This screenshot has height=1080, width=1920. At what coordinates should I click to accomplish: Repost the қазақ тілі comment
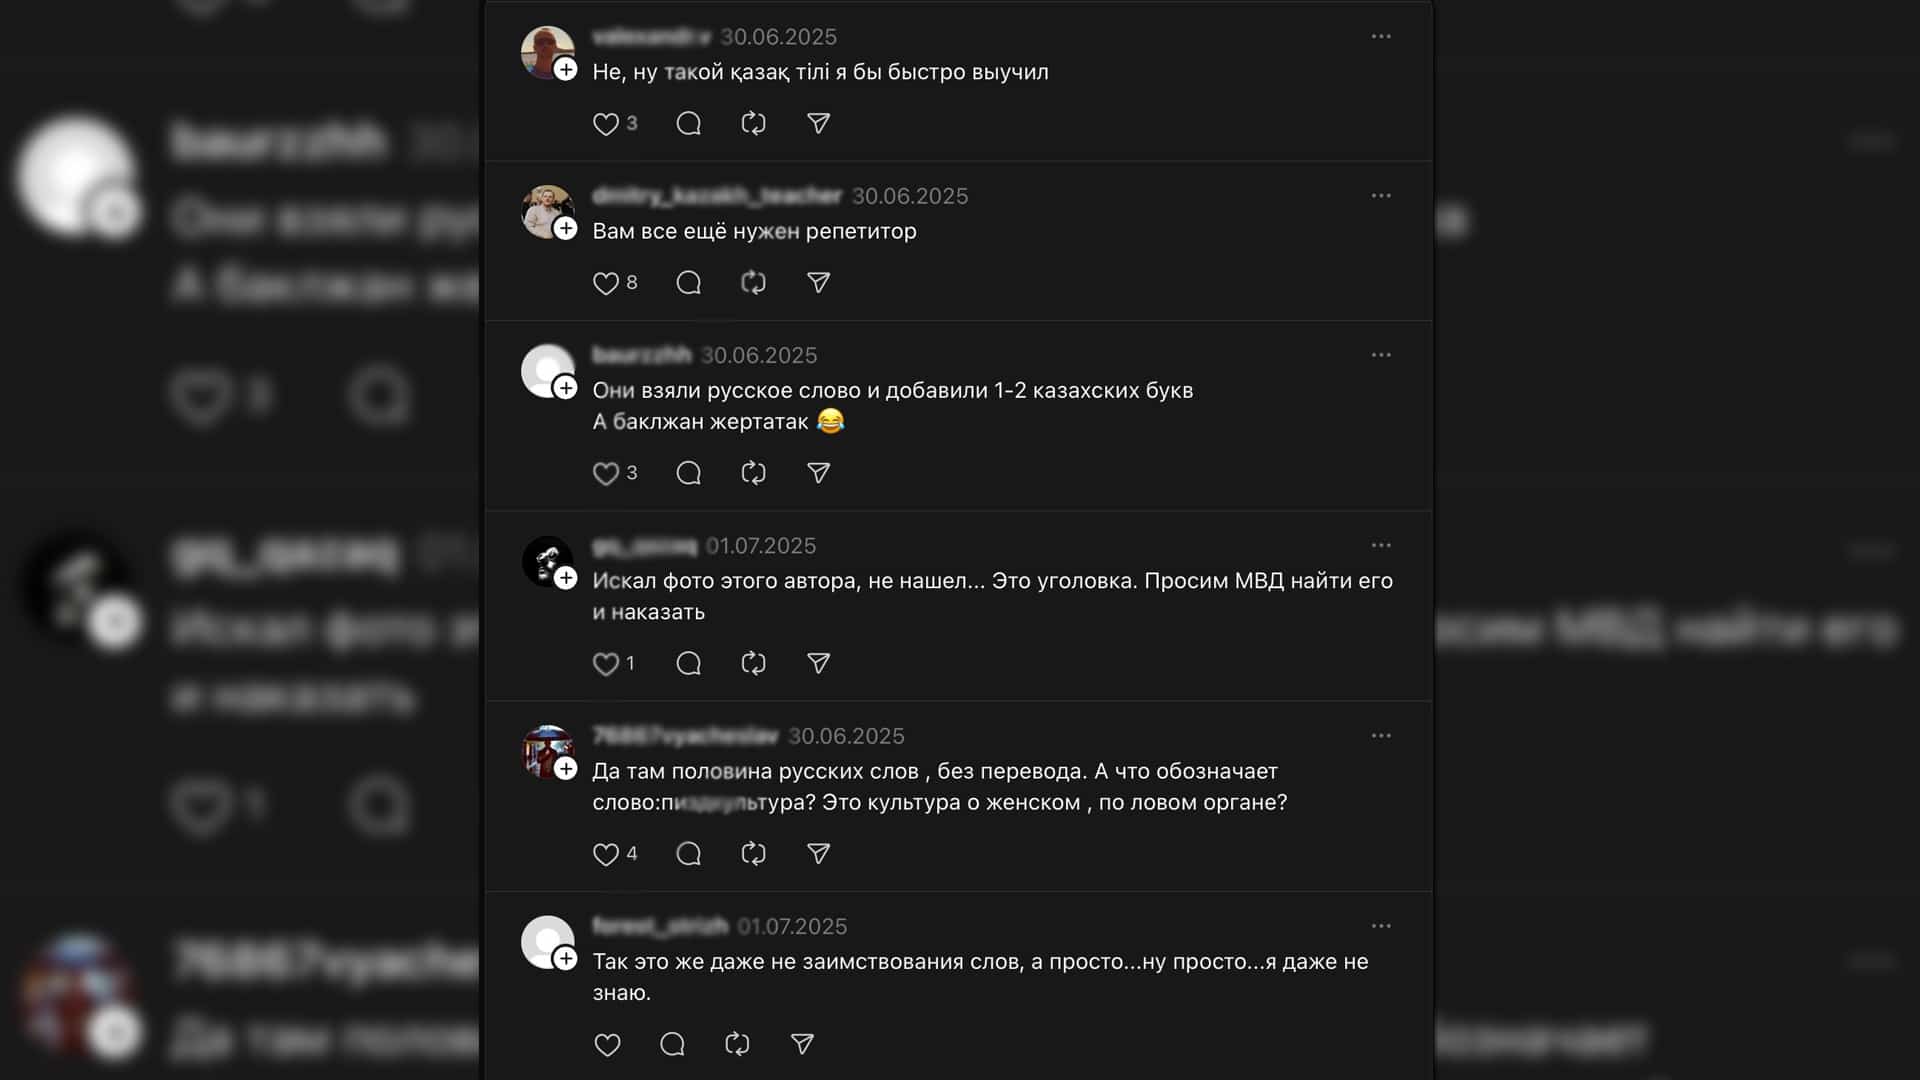(x=753, y=124)
